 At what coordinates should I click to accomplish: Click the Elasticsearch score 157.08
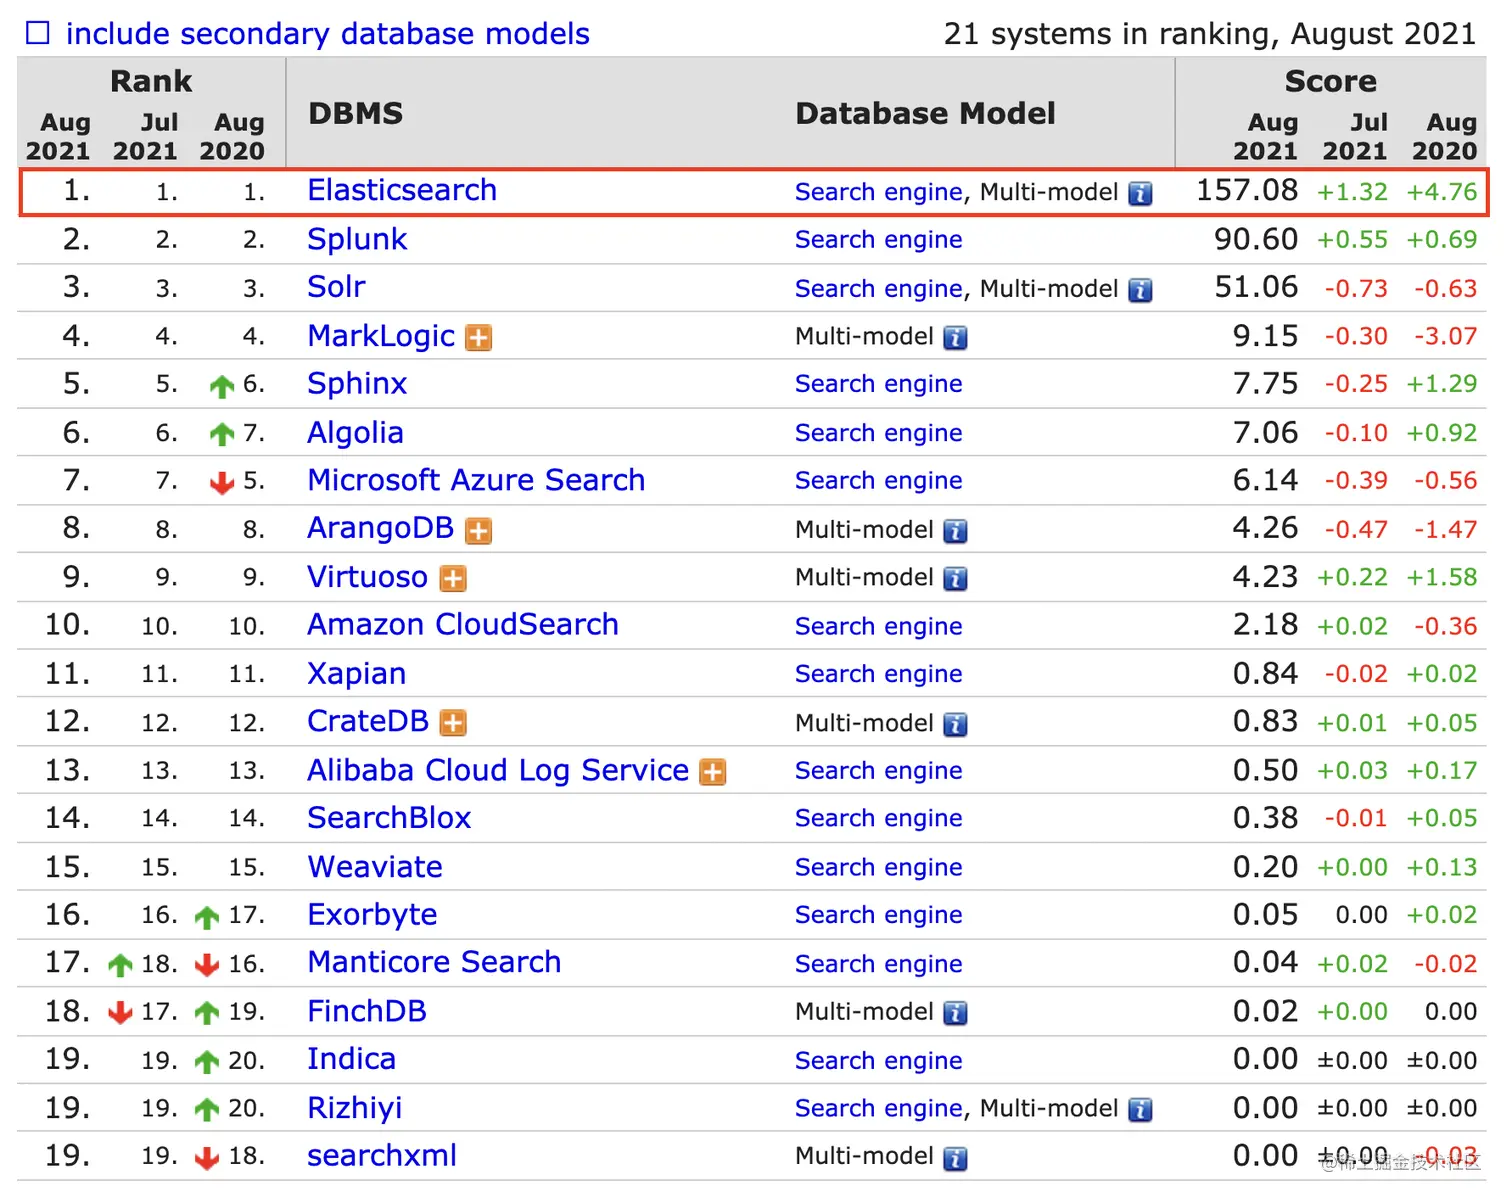pos(1247,190)
